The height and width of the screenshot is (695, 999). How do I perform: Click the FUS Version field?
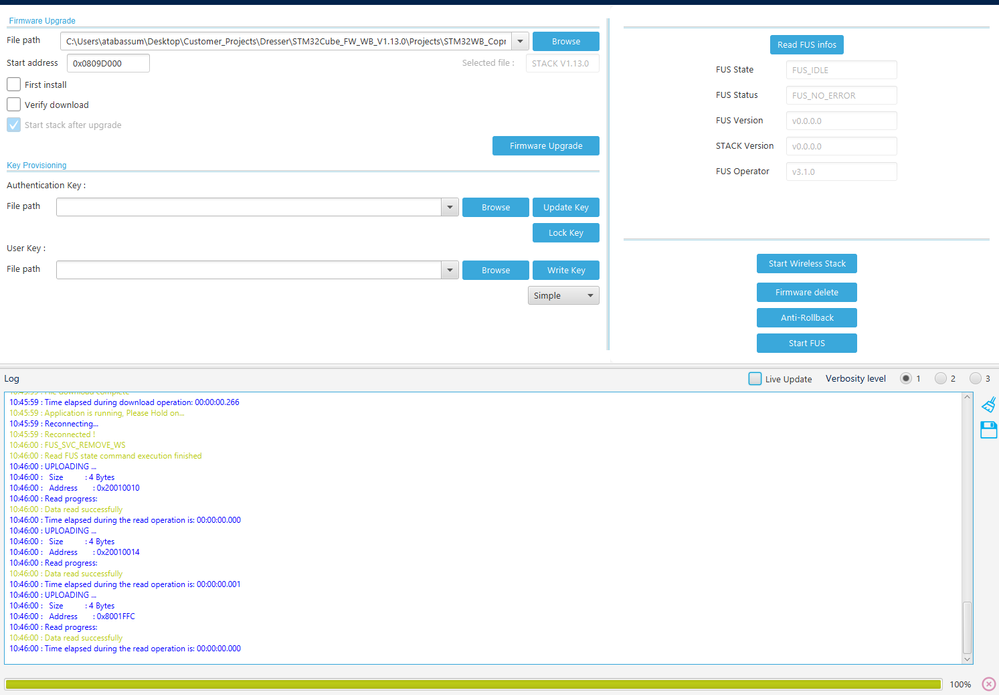pos(841,120)
